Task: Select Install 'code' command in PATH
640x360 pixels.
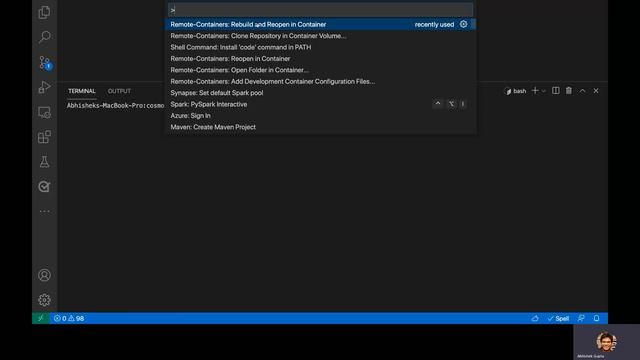Action: coord(320,47)
